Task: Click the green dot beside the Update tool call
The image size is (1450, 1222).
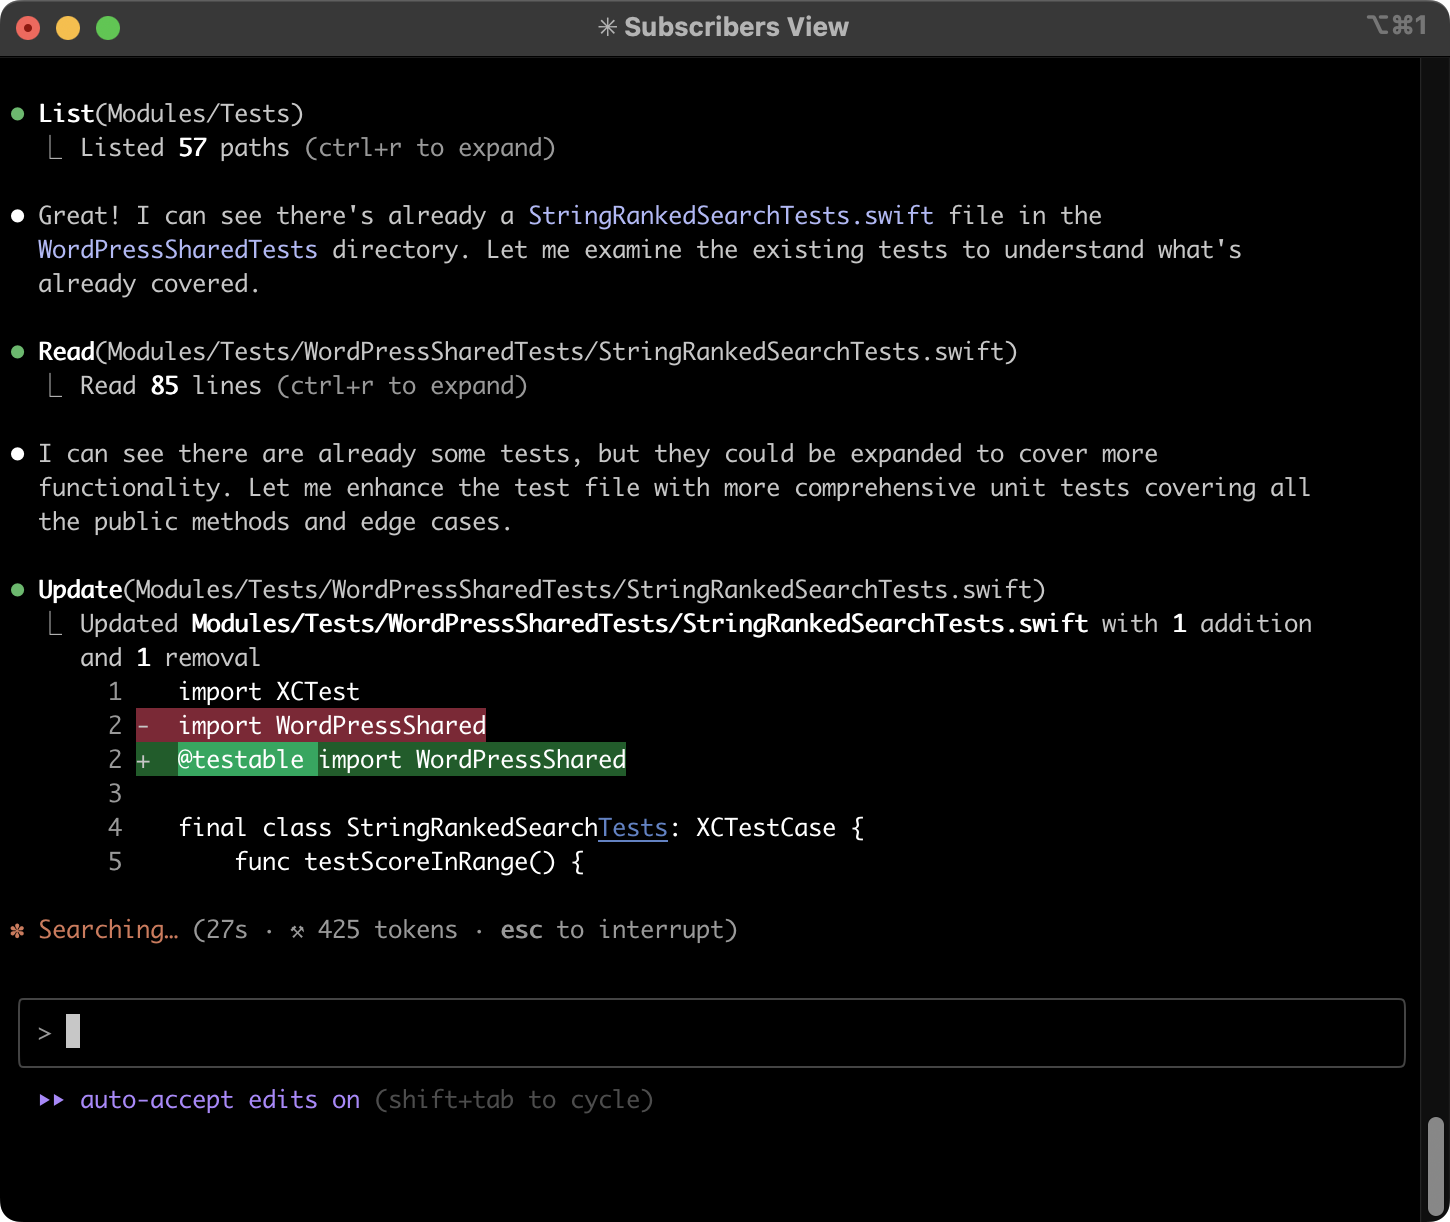Action: [17, 589]
